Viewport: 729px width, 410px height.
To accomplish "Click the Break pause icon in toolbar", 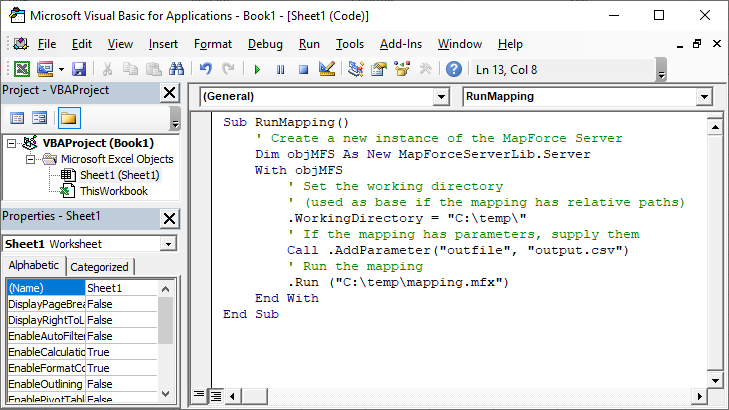I will pyautogui.click(x=280, y=69).
